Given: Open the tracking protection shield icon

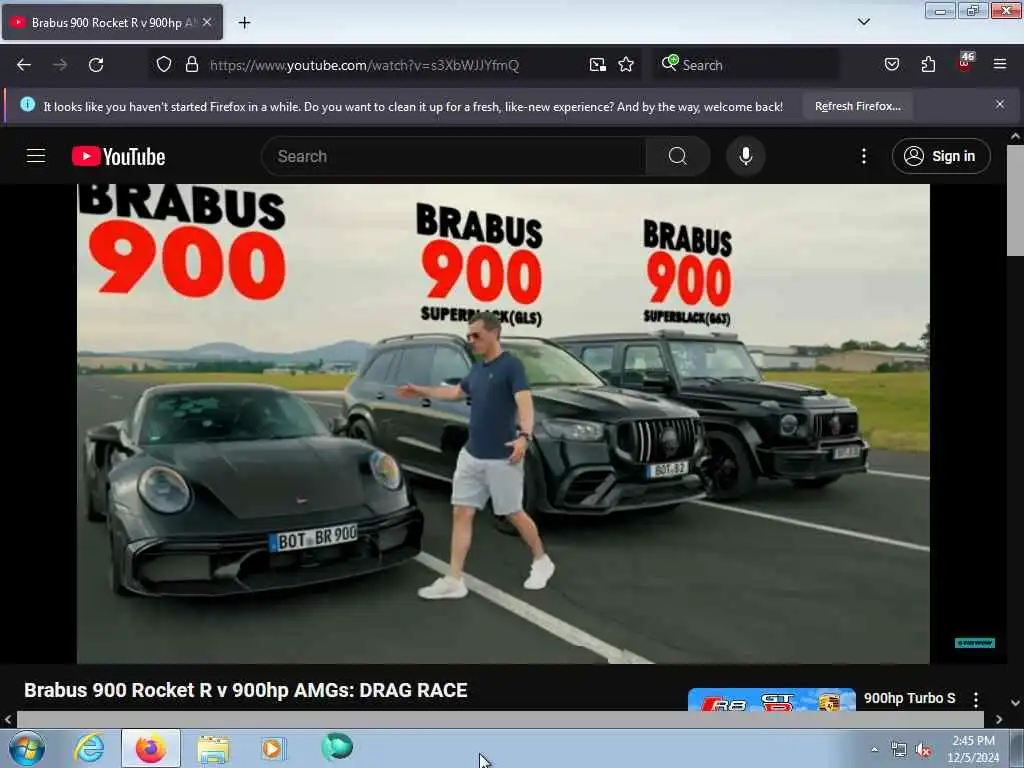Looking at the screenshot, I should point(164,65).
